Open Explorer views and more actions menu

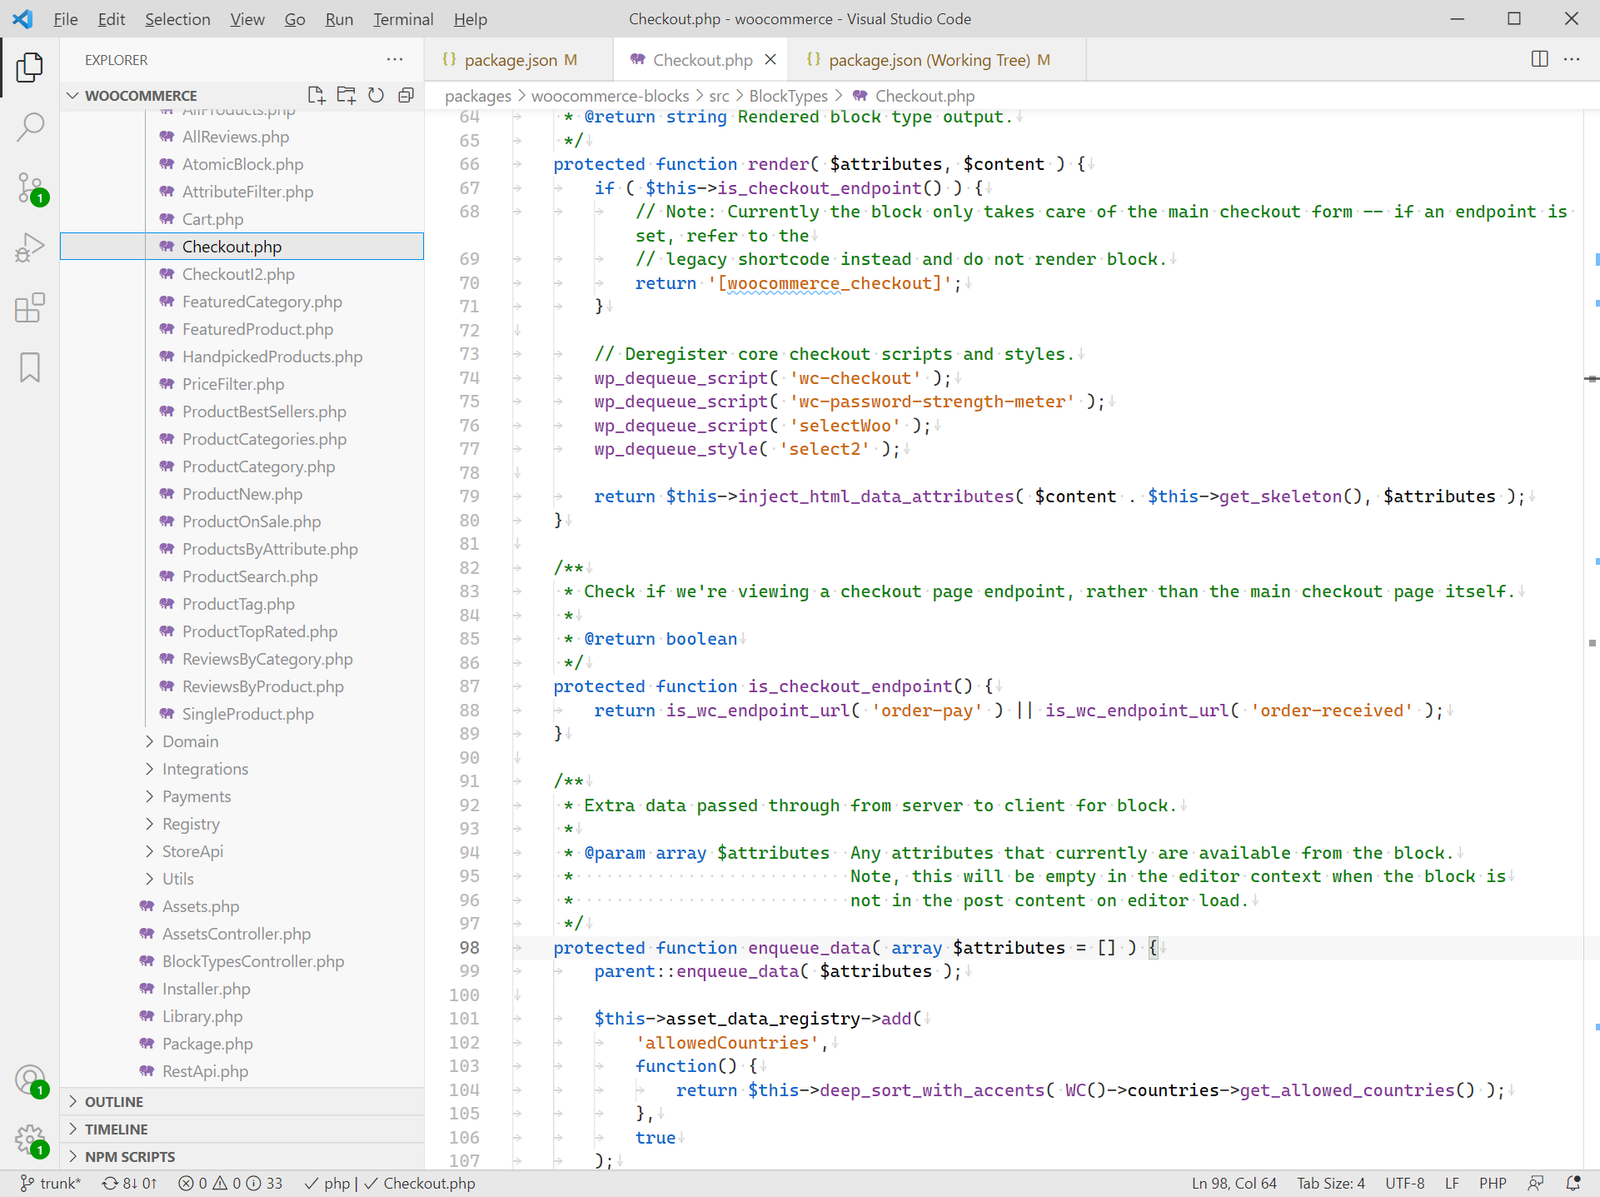click(x=395, y=59)
